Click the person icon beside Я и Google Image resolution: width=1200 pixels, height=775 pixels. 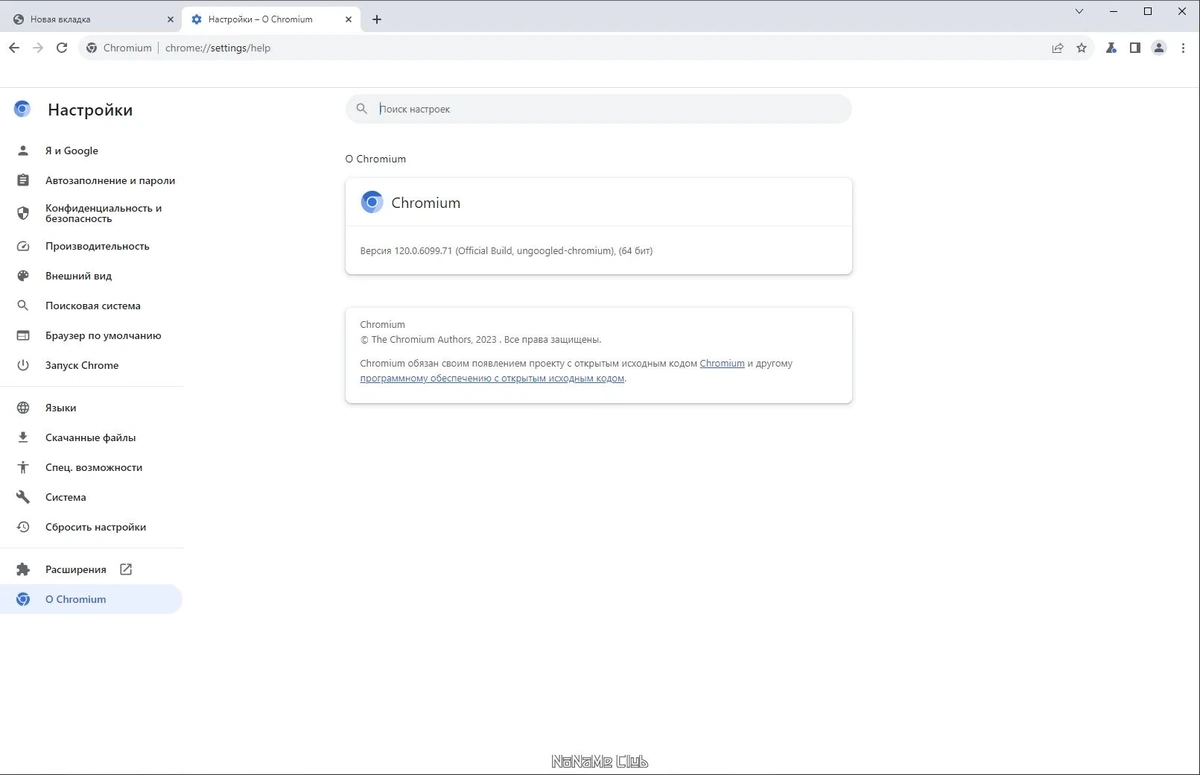pos(23,151)
